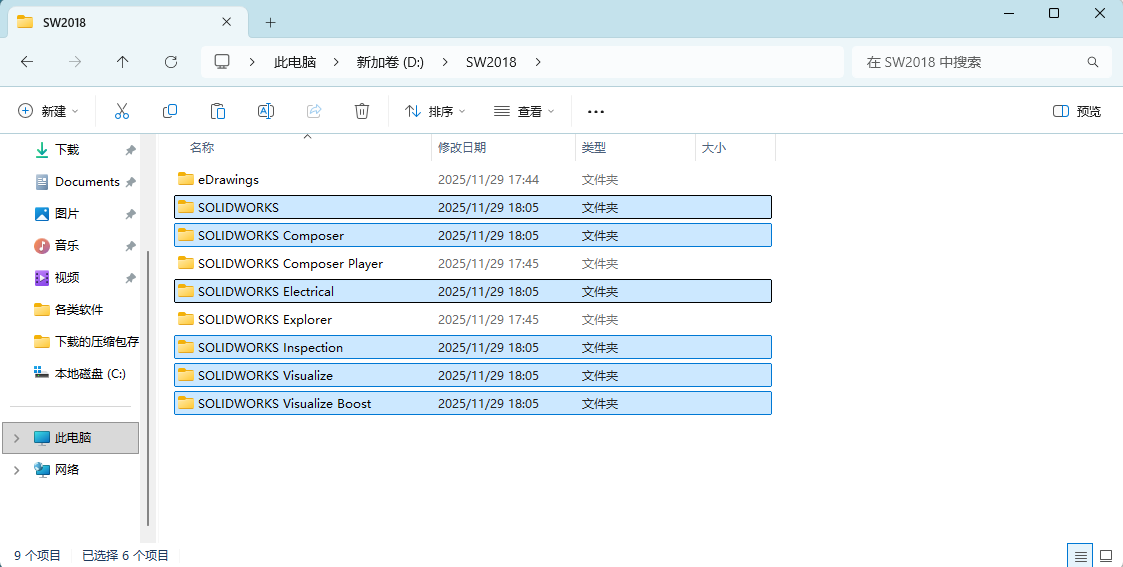Expand chevron after 此电脑 in address bar
Viewport: 1123px width, 567px height.
pyautogui.click(x=336, y=62)
